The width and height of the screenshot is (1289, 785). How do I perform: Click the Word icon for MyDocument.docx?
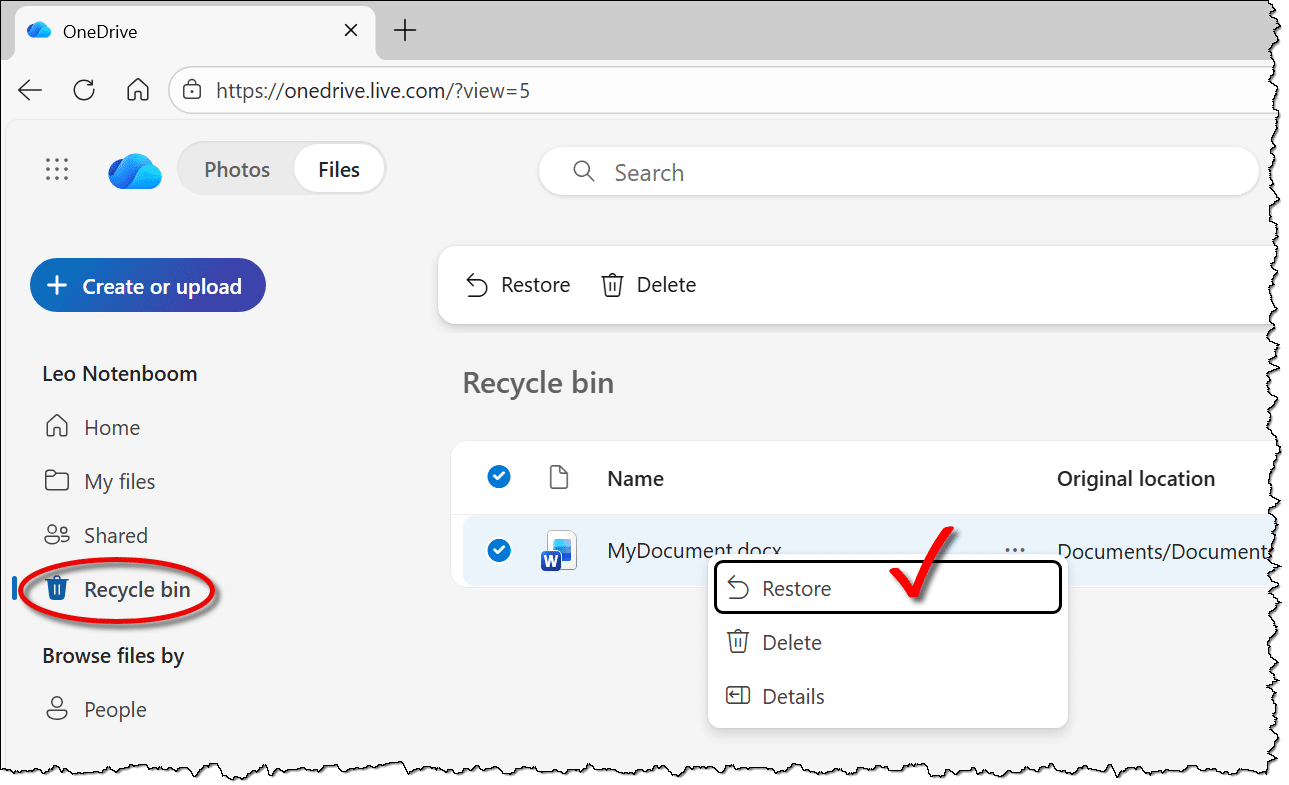point(559,551)
